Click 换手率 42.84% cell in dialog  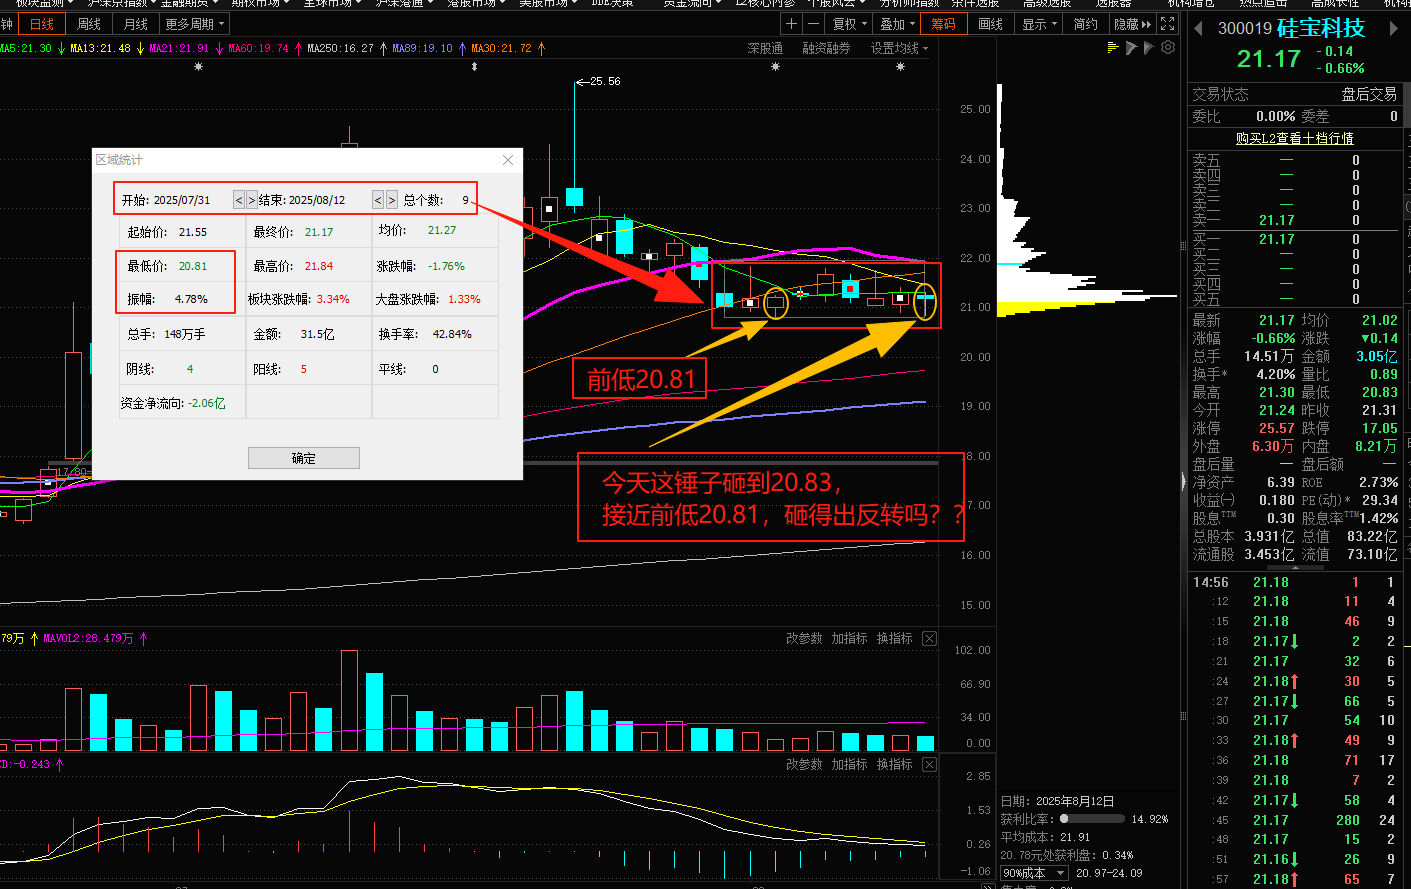435,334
